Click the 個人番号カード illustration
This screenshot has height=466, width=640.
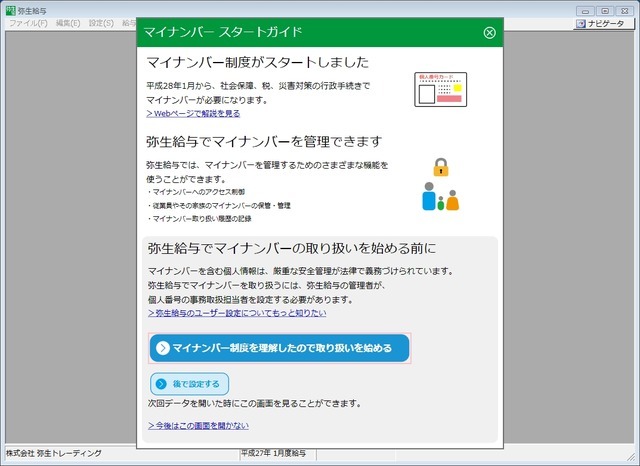click(440, 89)
